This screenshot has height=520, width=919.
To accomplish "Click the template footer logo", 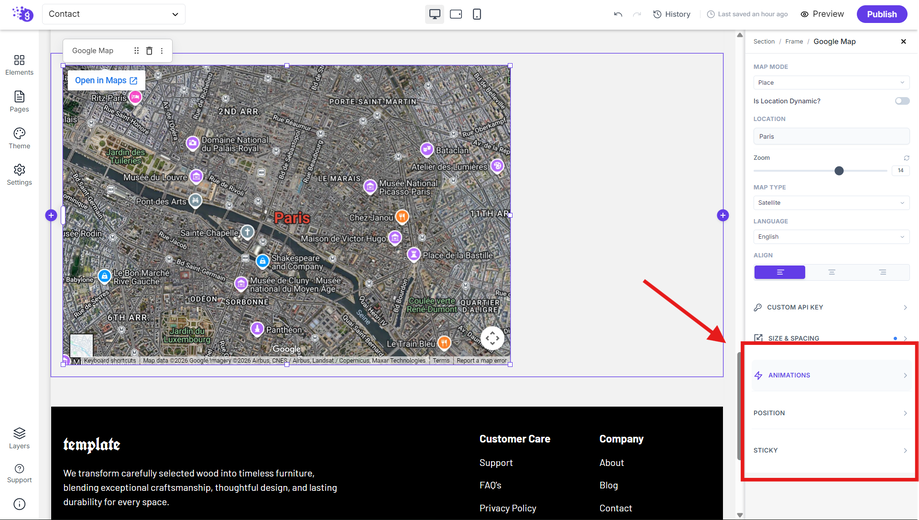I will click(x=91, y=445).
